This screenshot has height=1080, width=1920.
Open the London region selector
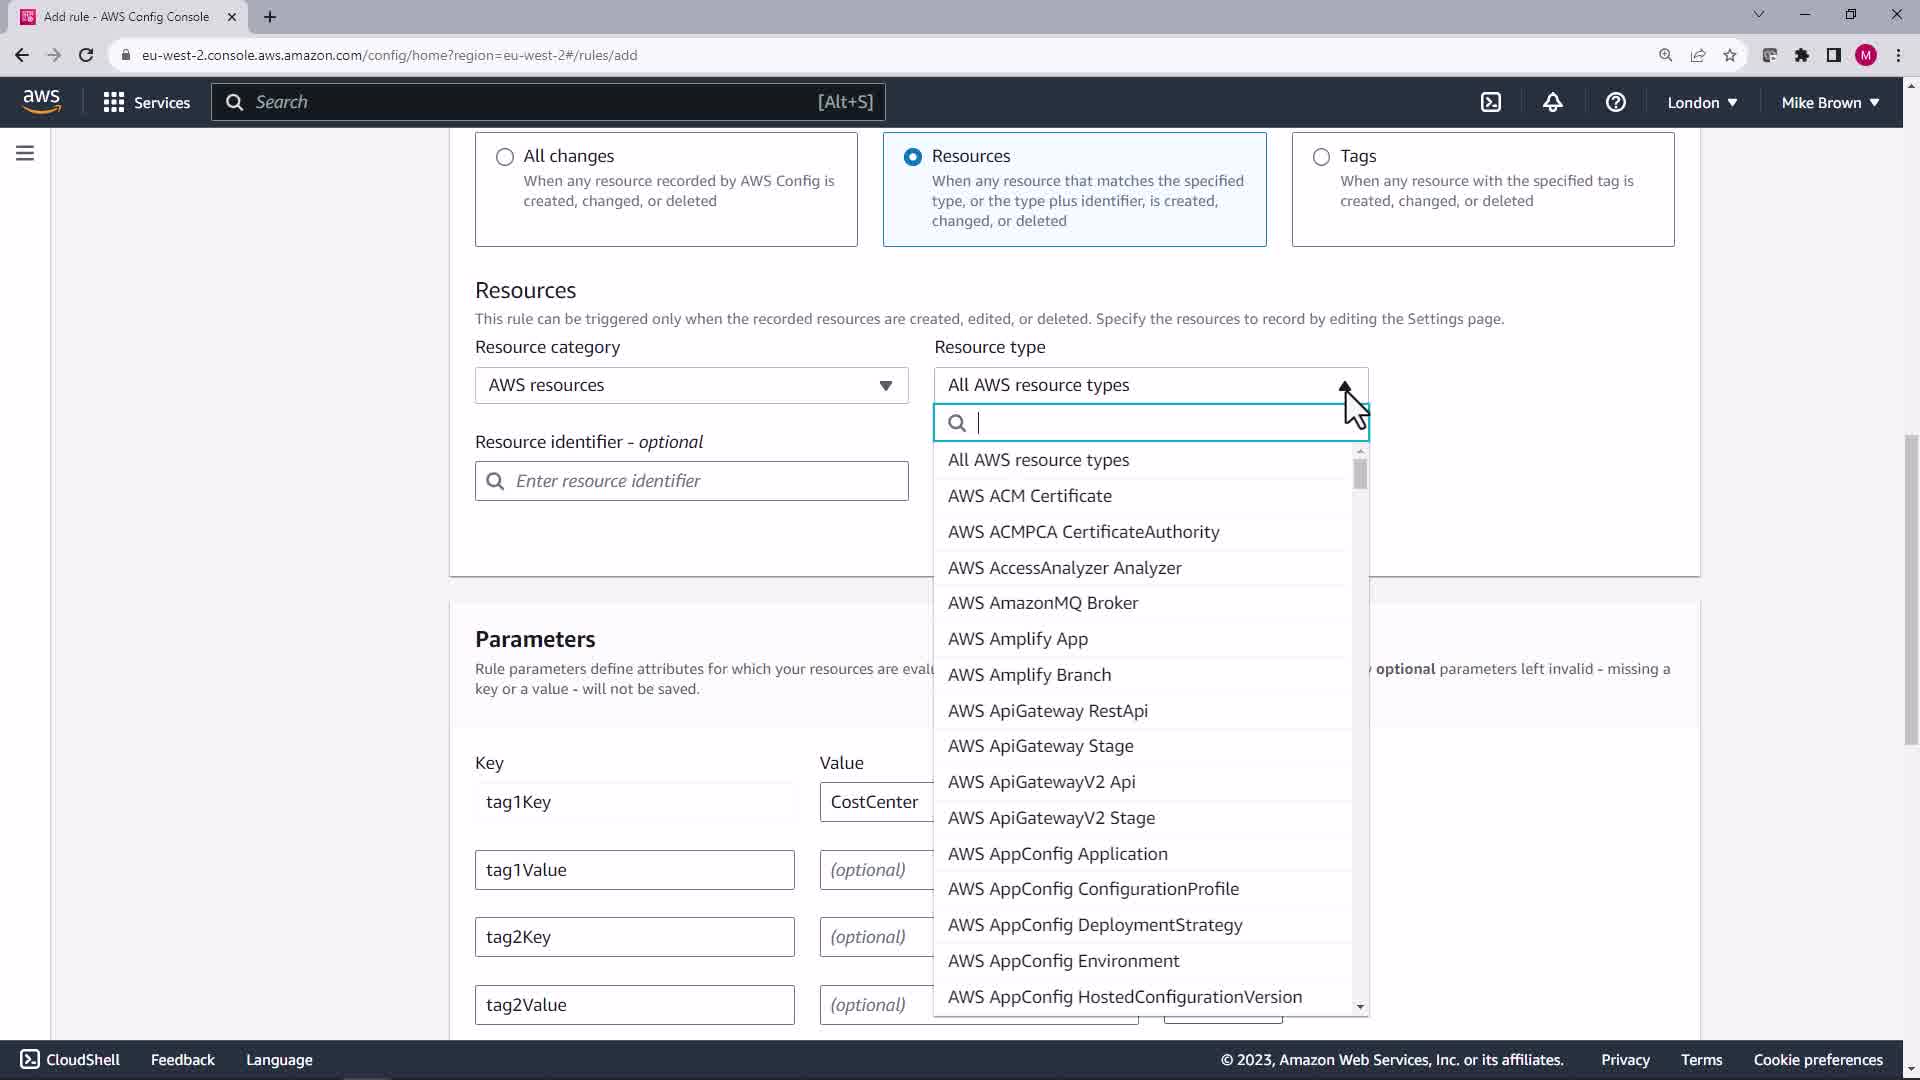pyautogui.click(x=1702, y=102)
